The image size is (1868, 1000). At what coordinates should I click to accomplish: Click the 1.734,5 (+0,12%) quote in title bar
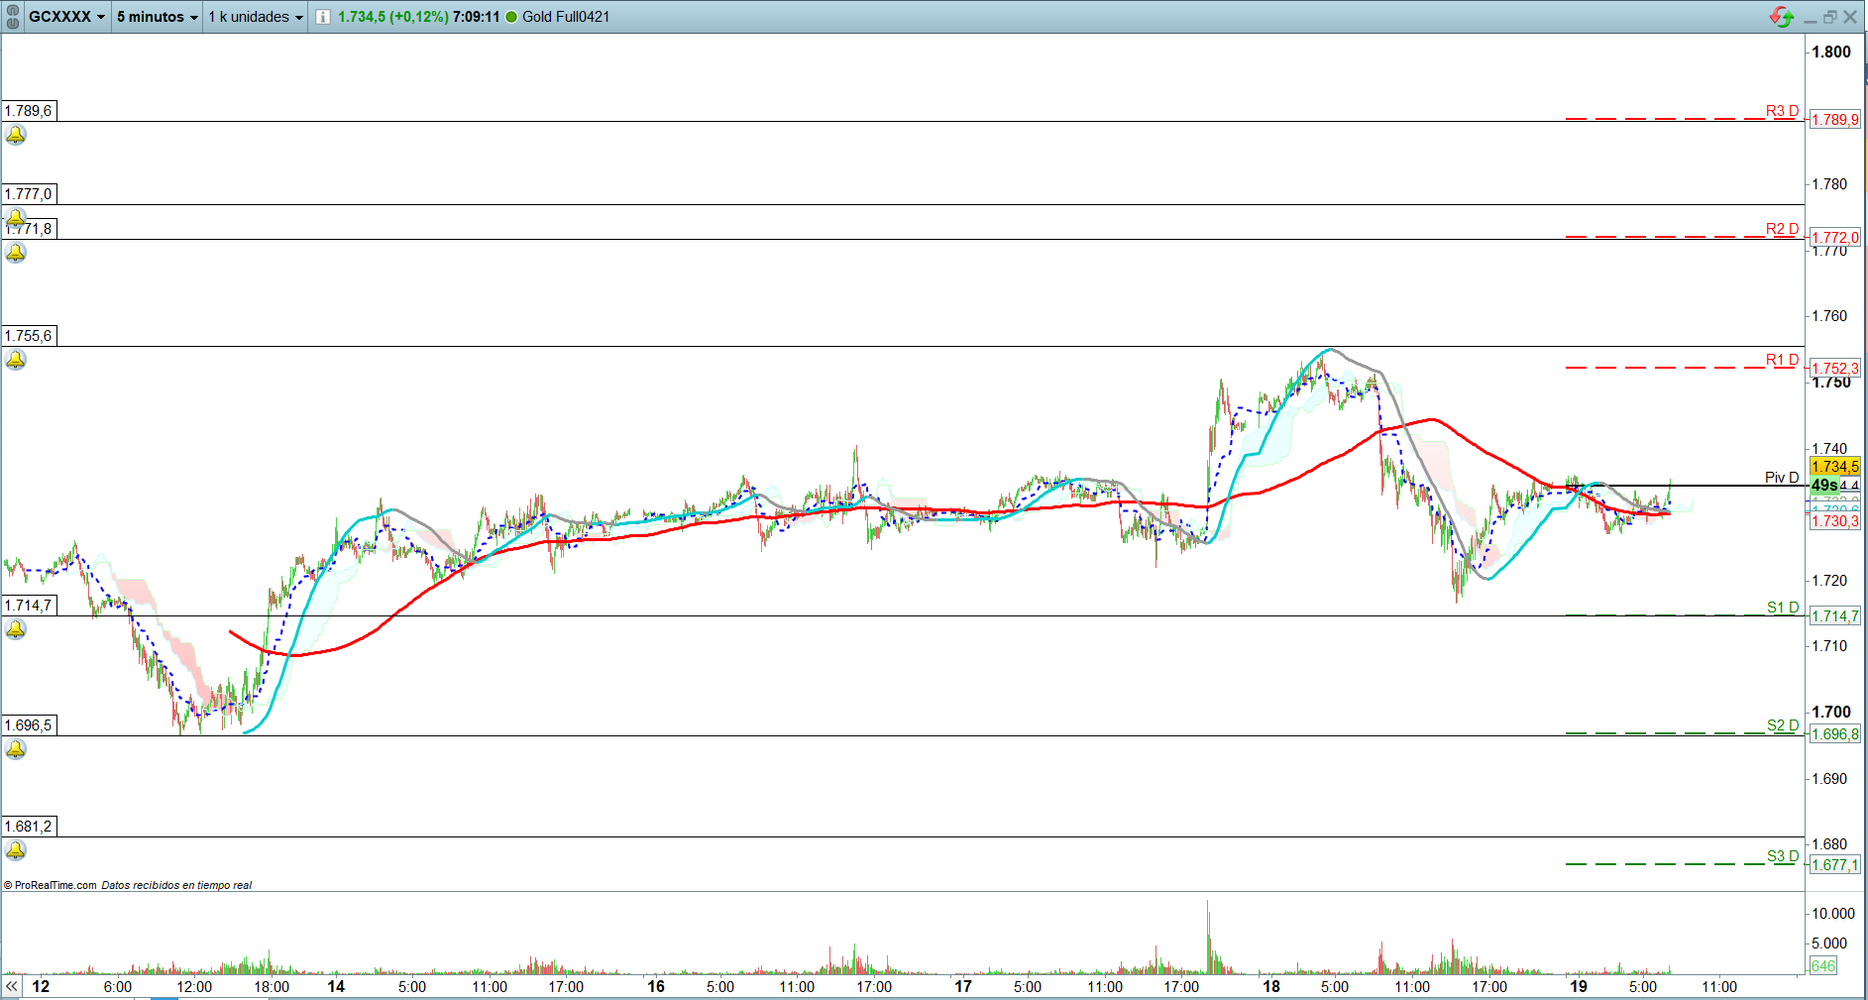tap(393, 17)
